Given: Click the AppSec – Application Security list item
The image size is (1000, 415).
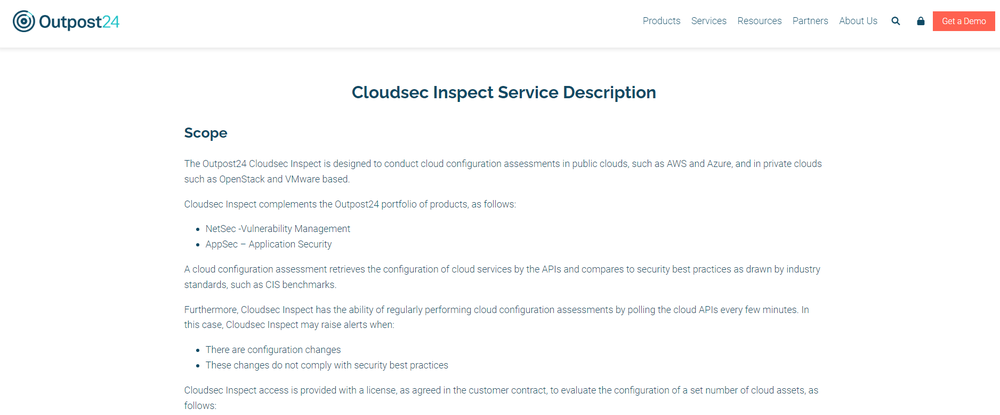Looking at the screenshot, I should pos(268,244).
